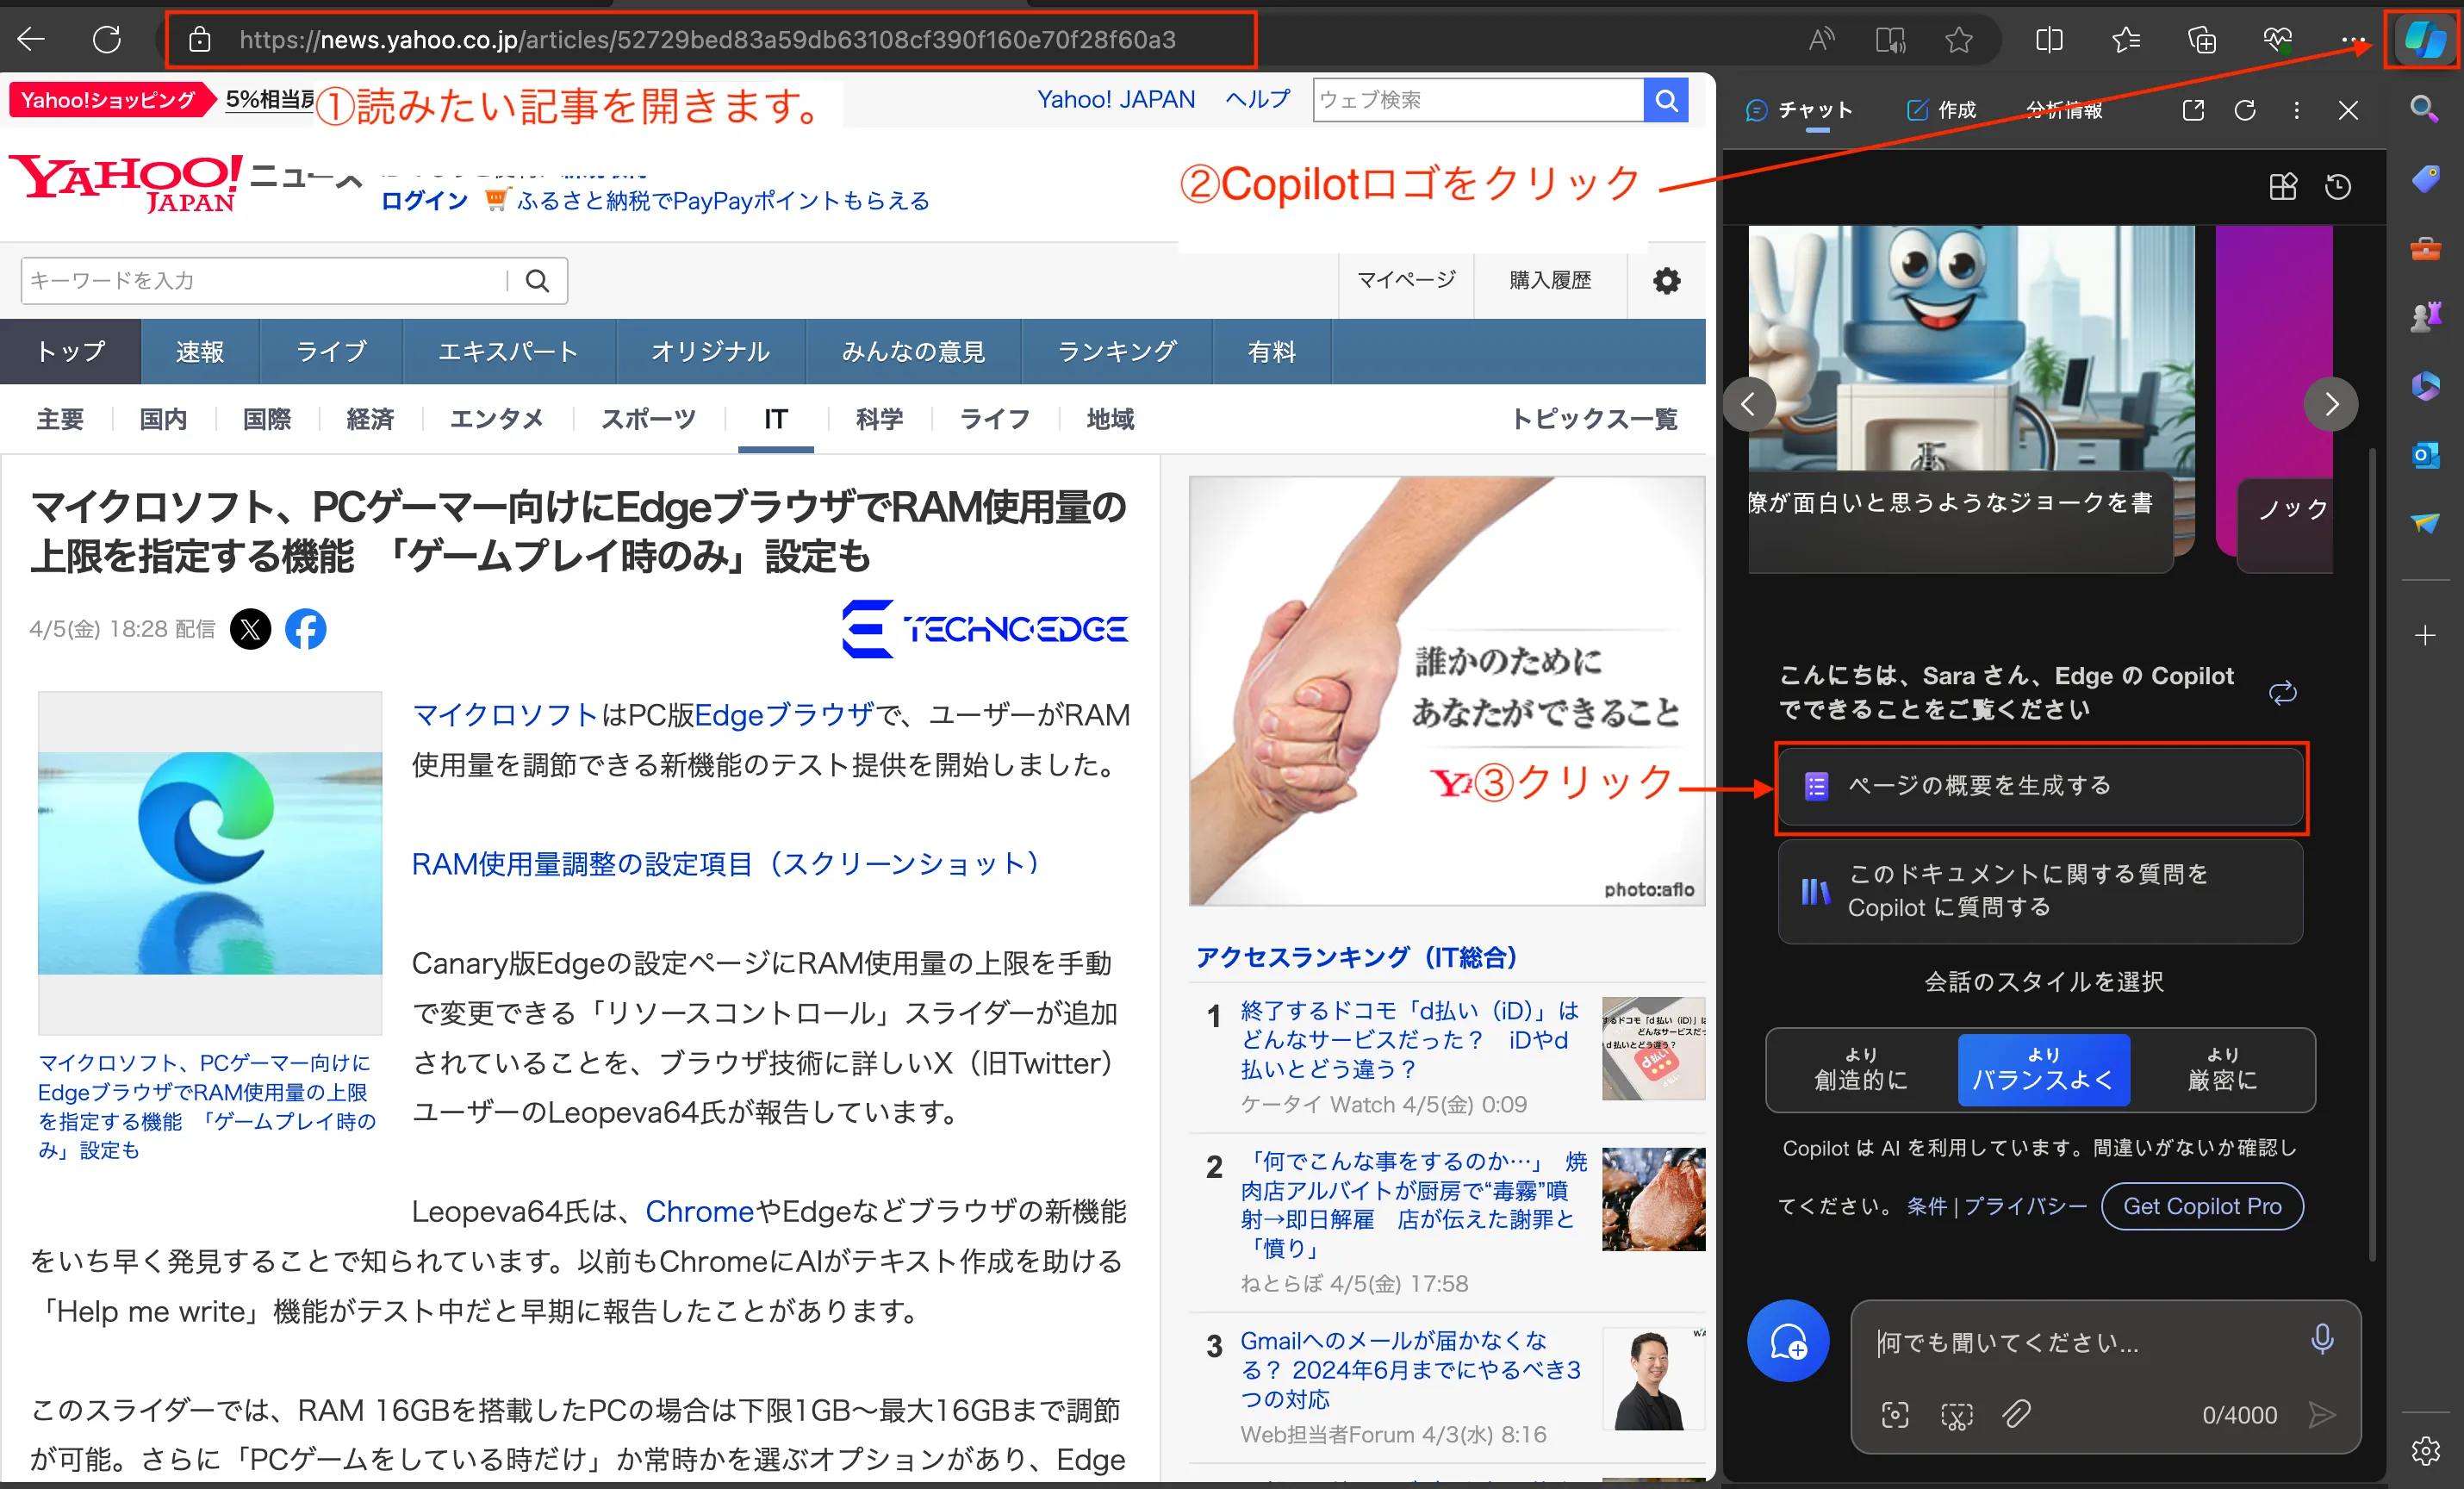Image resolution: width=2464 pixels, height=1489 pixels.
Task: Click ページの概要を生成する button
Action: (2040, 786)
